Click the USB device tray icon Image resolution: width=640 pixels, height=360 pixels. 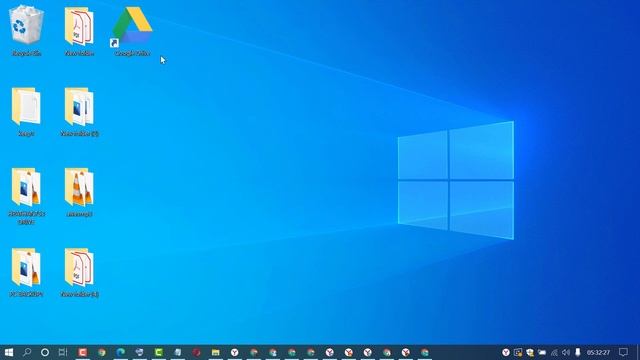tap(578, 352)
